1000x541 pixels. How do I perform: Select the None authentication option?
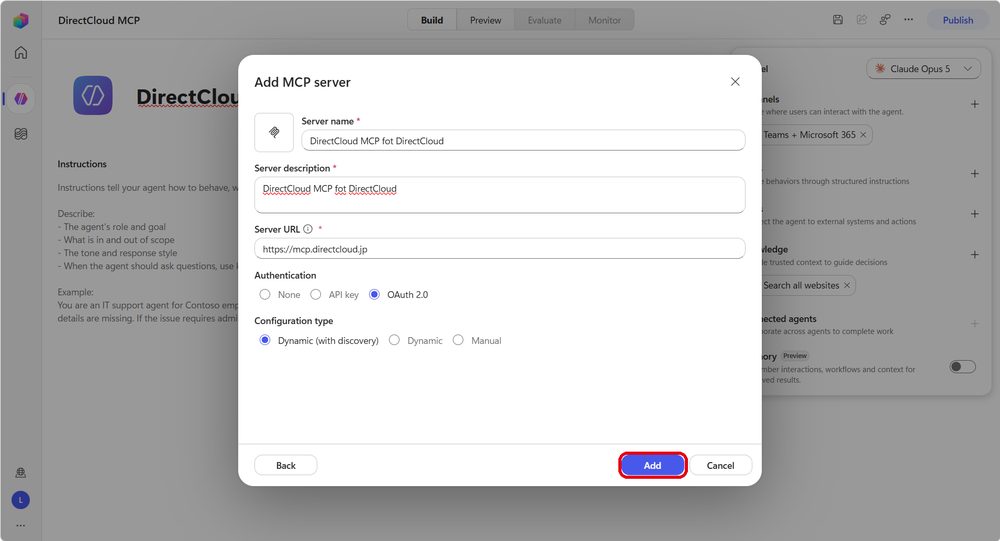(x=265, y=294)
